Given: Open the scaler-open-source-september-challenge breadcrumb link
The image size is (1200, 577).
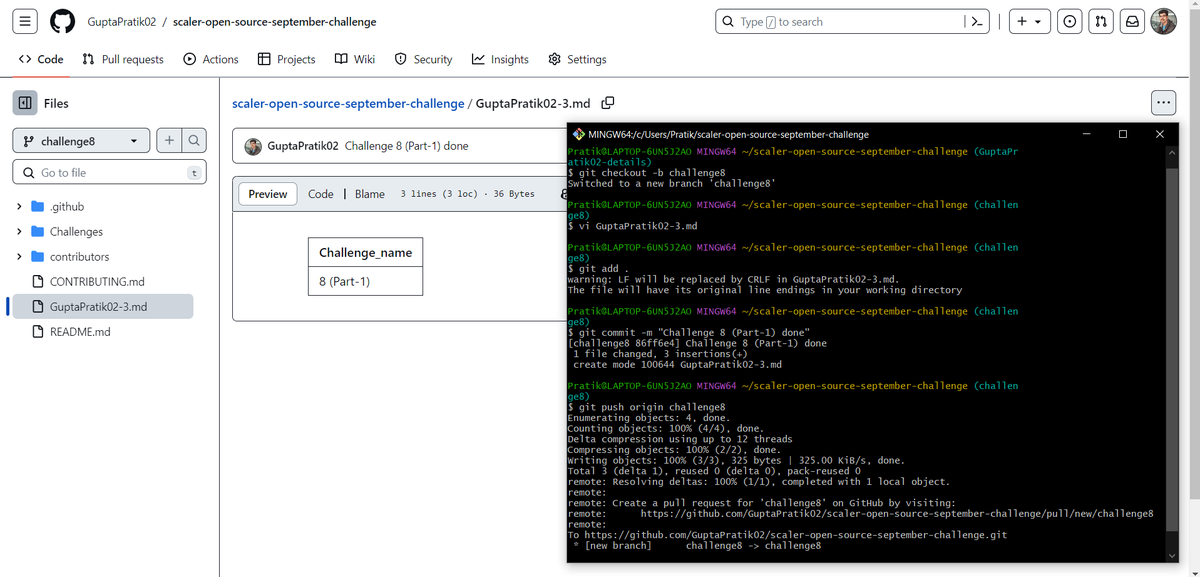Looking at the screenshot, I should (x=348, y=103).
